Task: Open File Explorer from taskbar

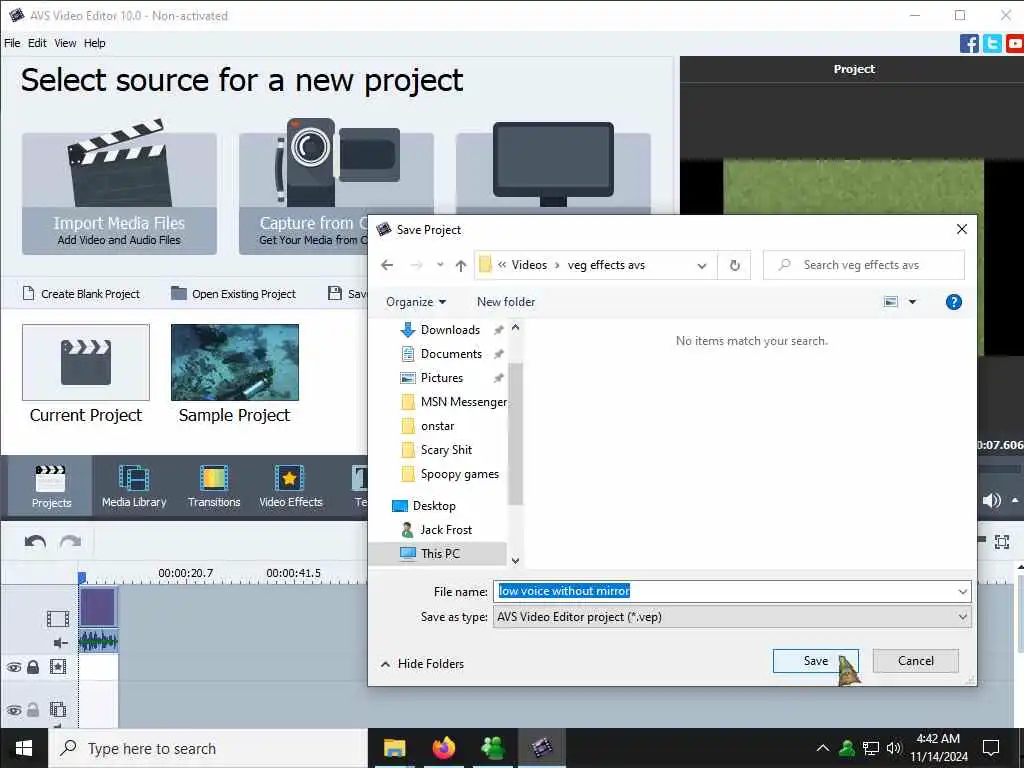Action: coord(394,748)
